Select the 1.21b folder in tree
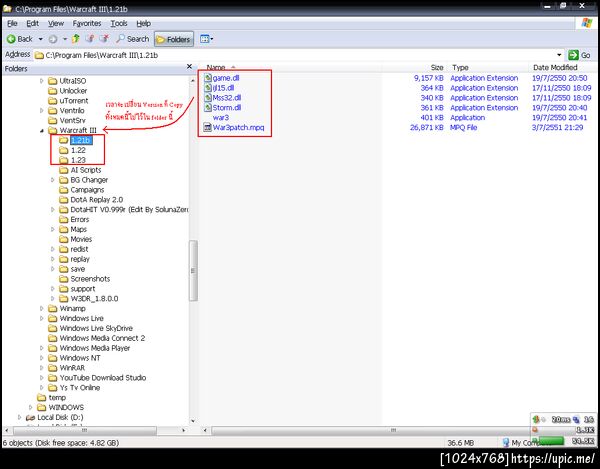The height and width of the screenshot is (469, 600). [x=80, y=140]
